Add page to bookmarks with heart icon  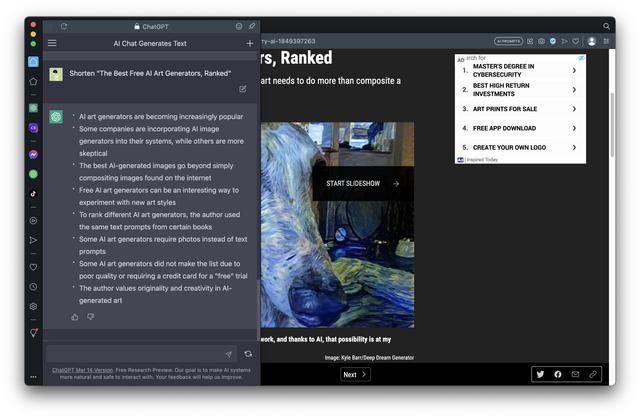(x=576, y=41)
